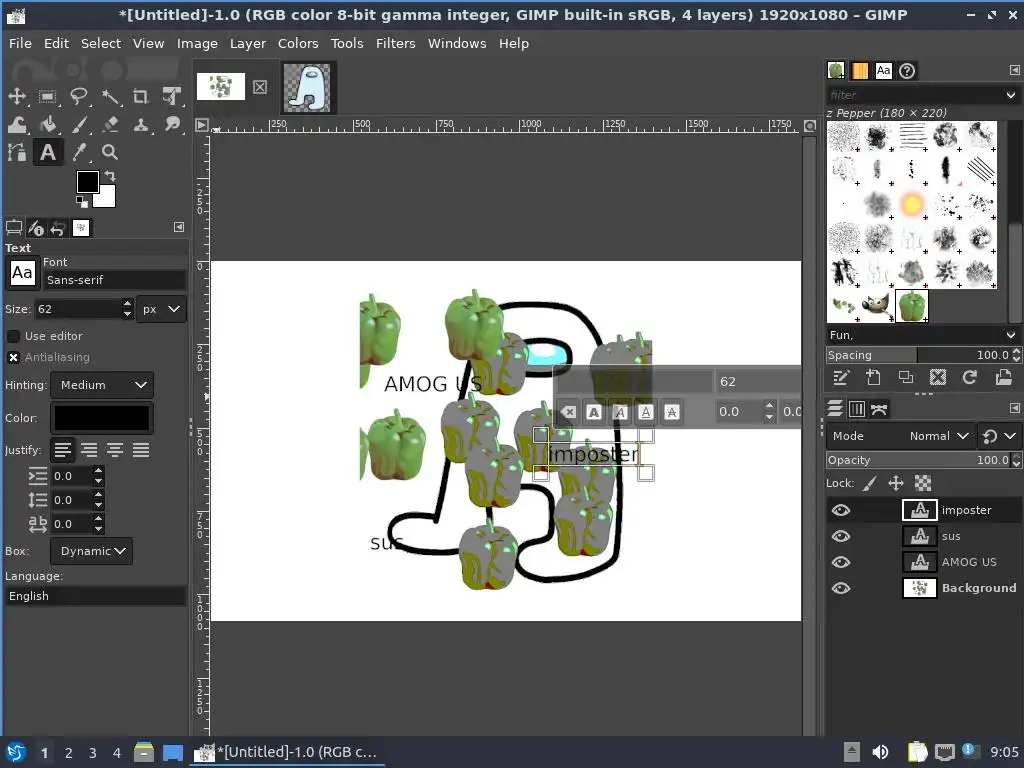
Task: Refresh the brushes list
Action: [970, 377]
